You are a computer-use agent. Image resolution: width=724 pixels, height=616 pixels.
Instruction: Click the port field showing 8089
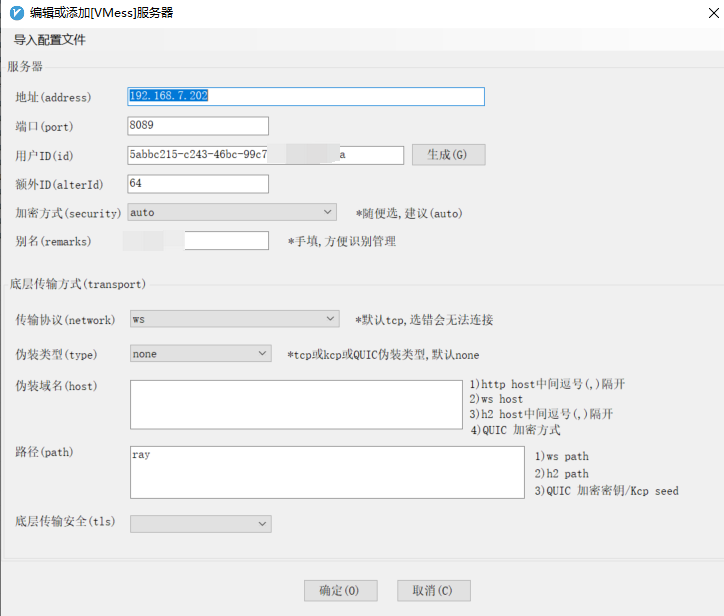point(198,126)
